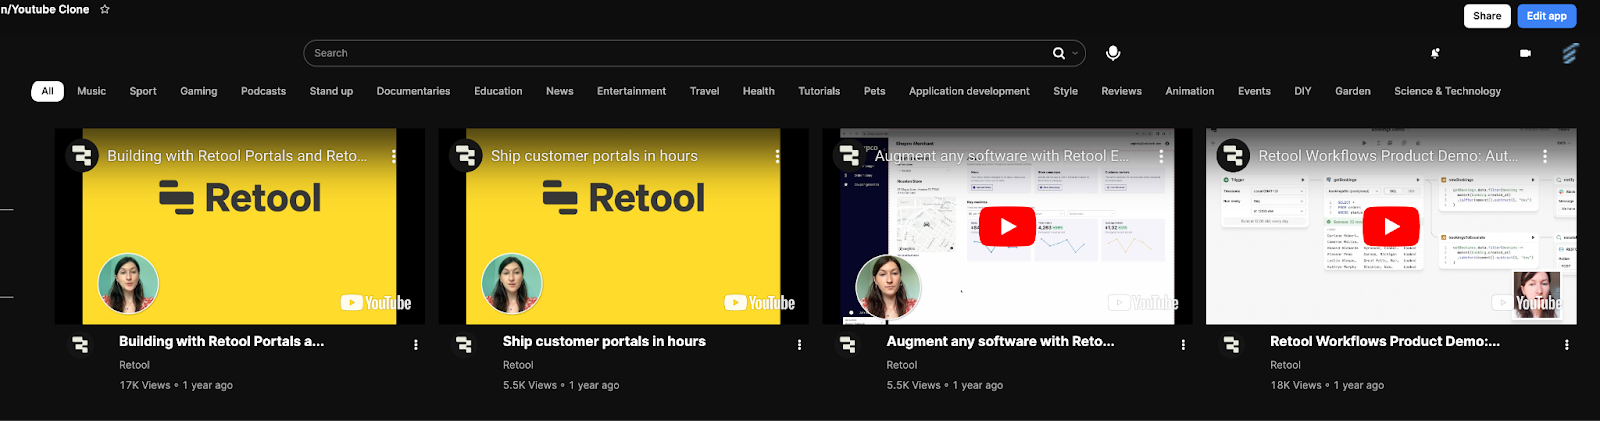Viewport: 1600px width, 421px height.
Task: Click Retool channel logo overlay on Retool Workflows embed
Action: (x=1233, y=156)
